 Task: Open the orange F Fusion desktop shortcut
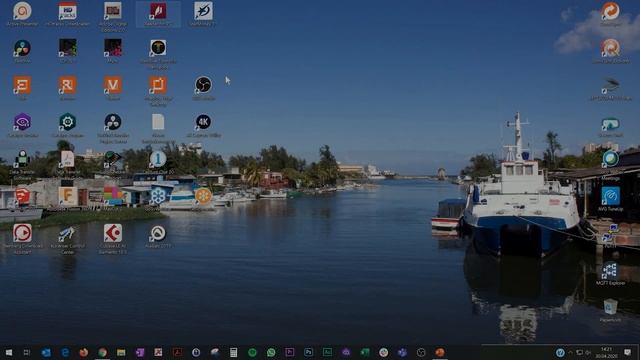(x=67, y=197)
